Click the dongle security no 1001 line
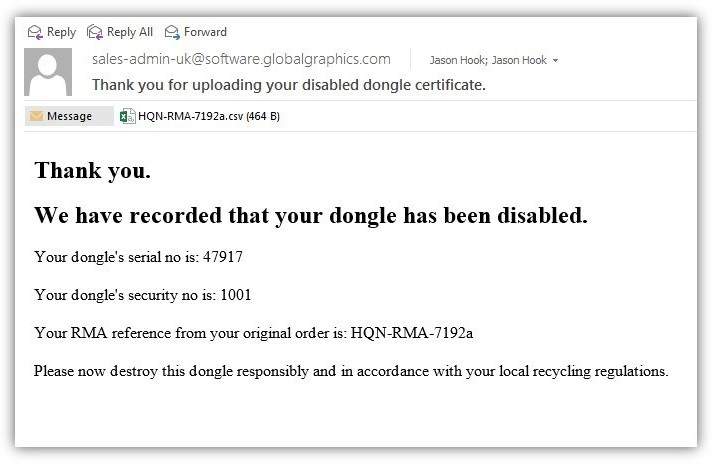Viewport: 714px width, 464px height. (x=143, y=295)
